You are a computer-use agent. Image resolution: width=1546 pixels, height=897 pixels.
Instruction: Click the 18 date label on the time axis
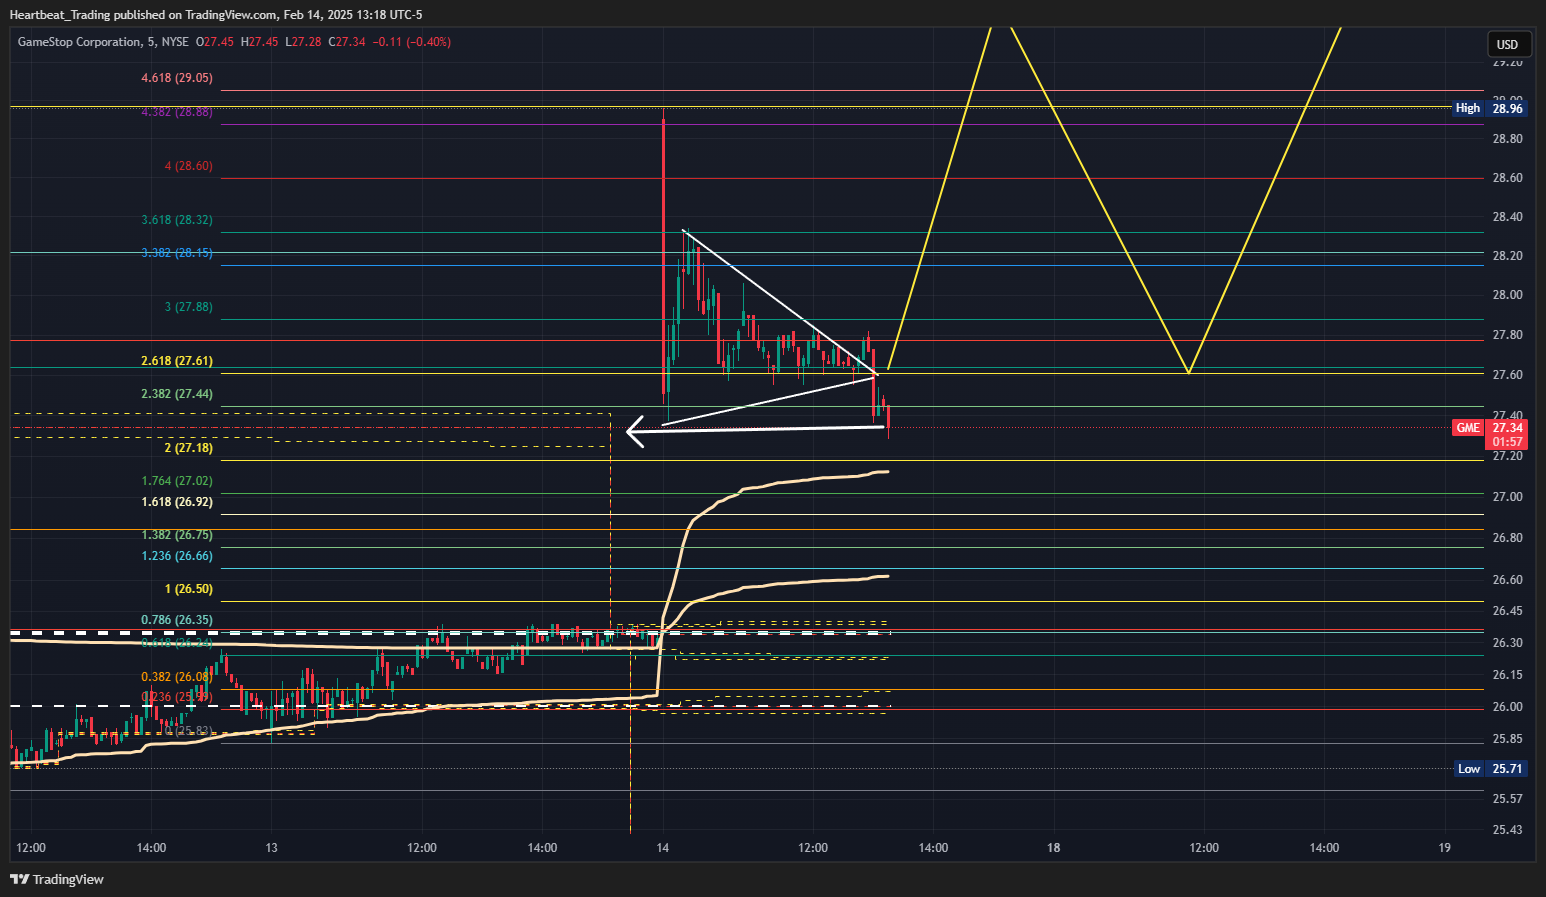pyautogui.click(x=1054, y=848)
